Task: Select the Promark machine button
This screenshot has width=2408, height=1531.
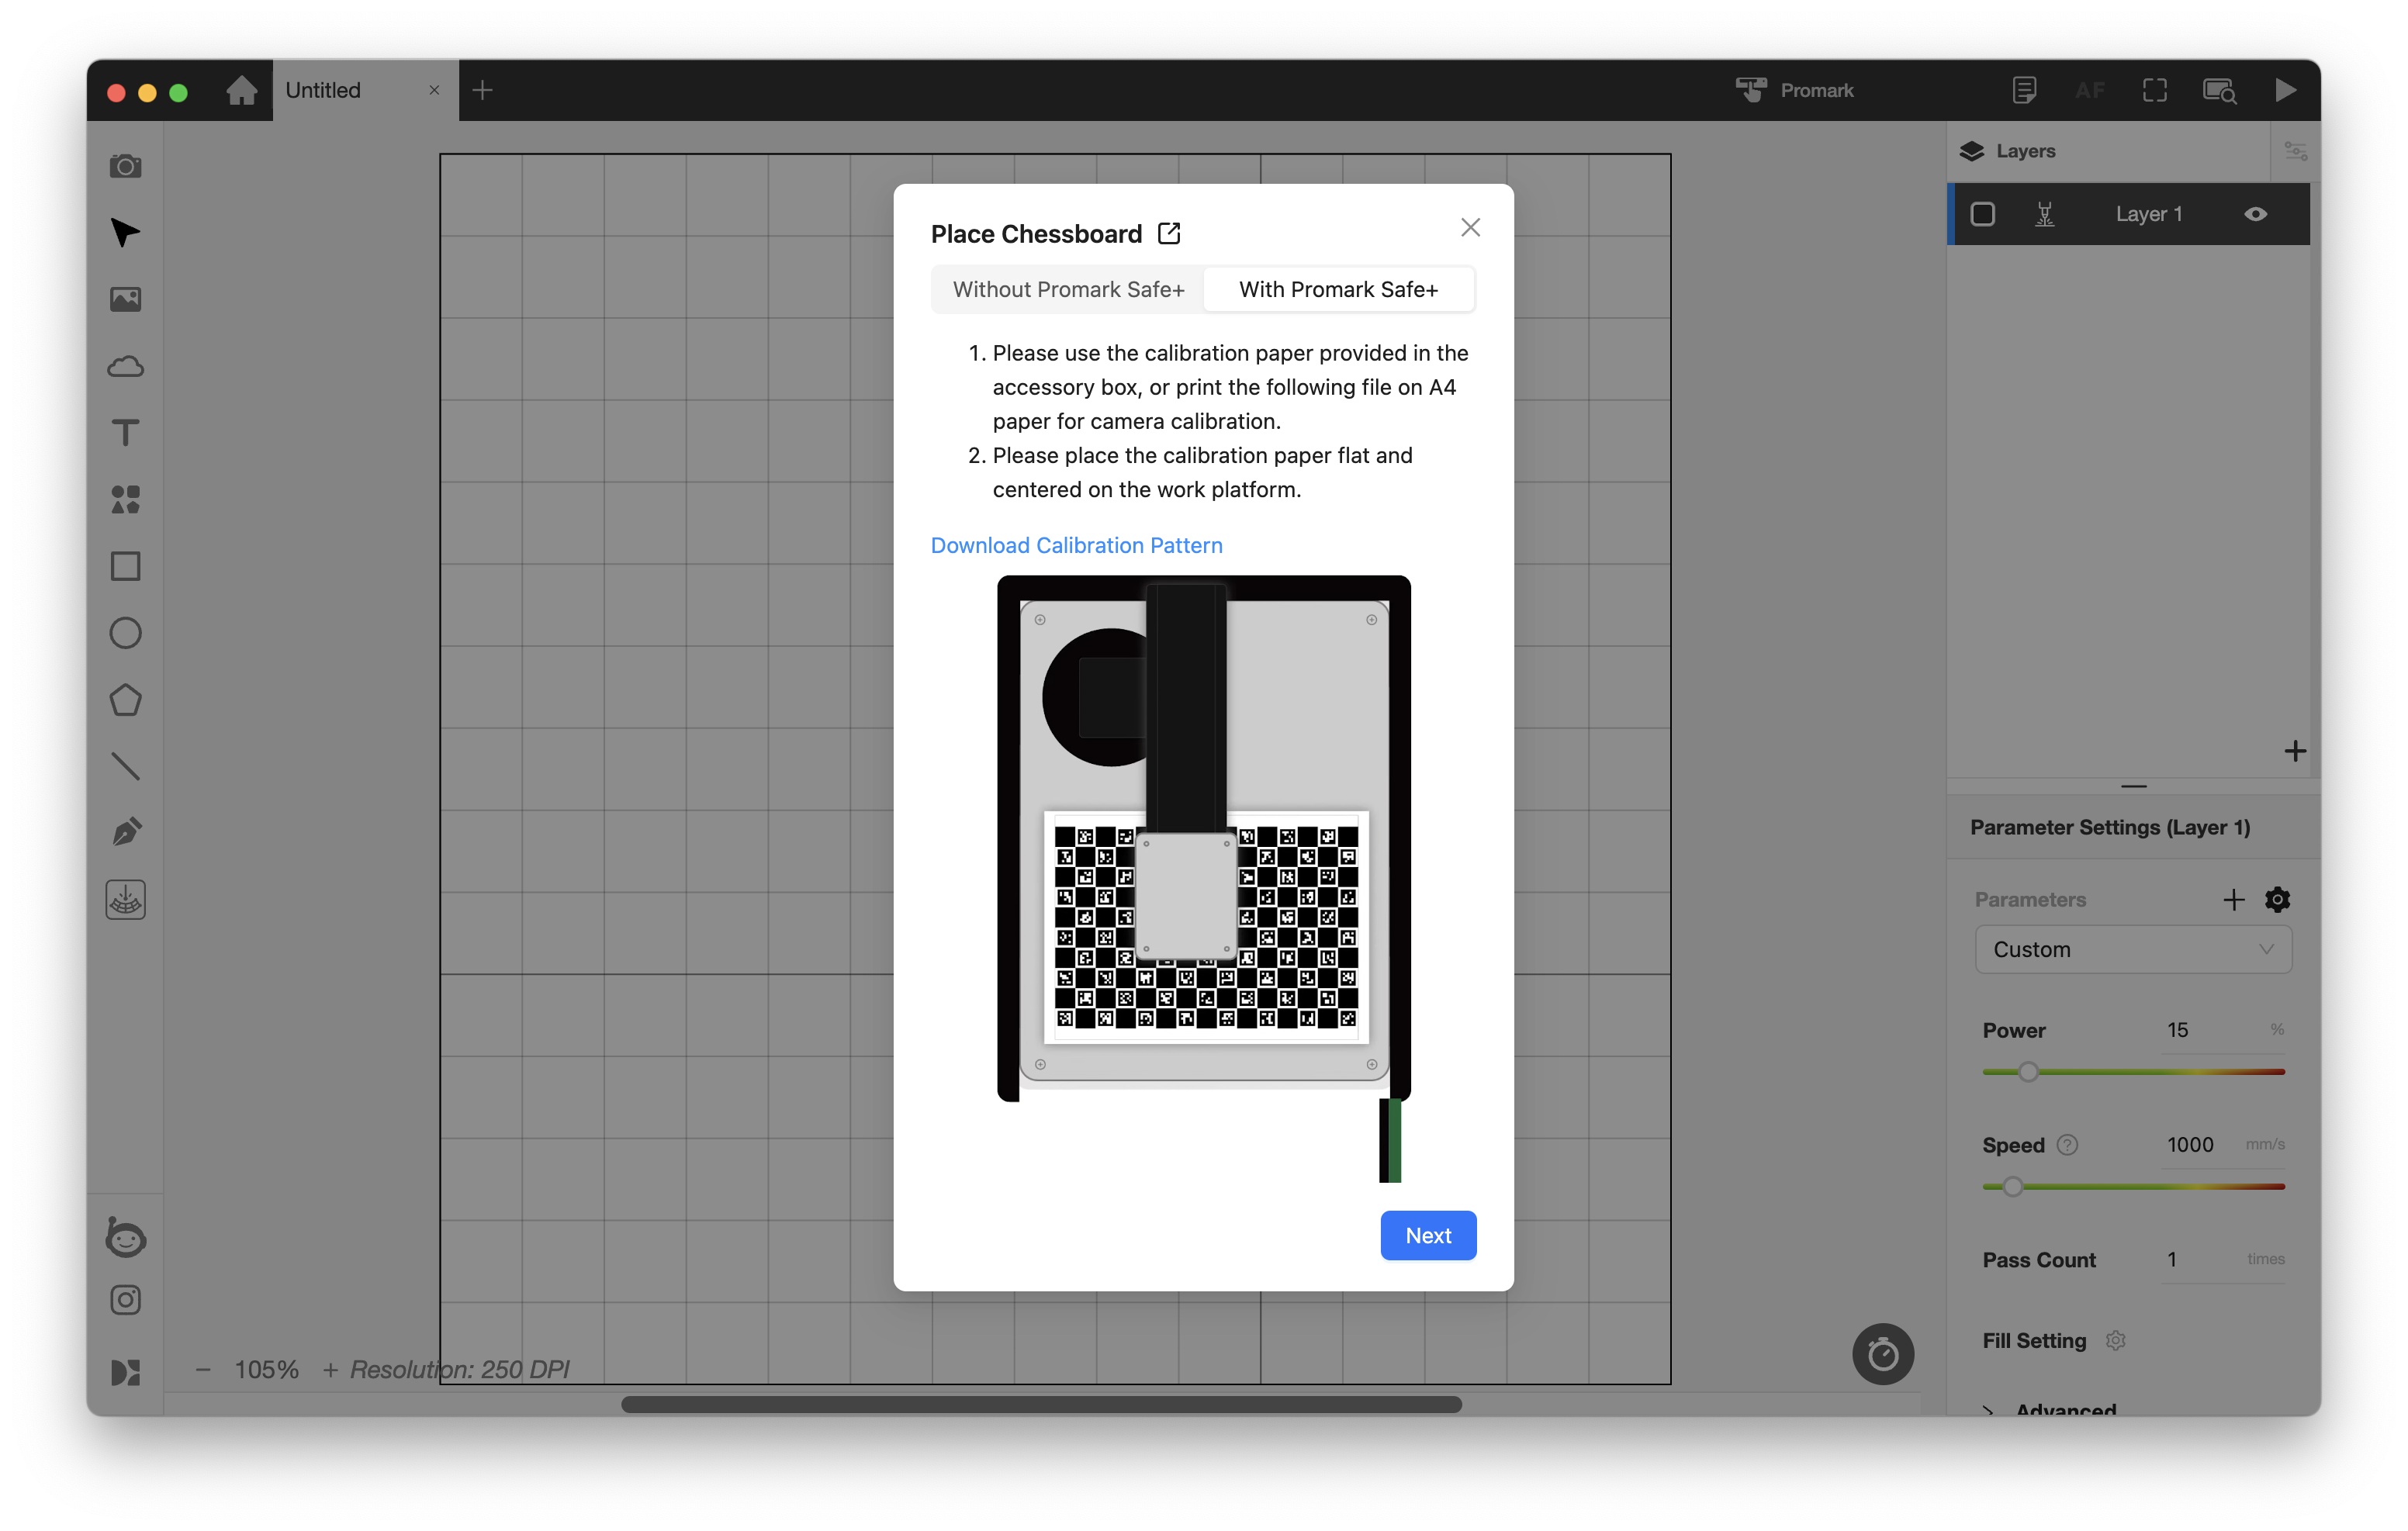Action: [x=1794, y=90]
